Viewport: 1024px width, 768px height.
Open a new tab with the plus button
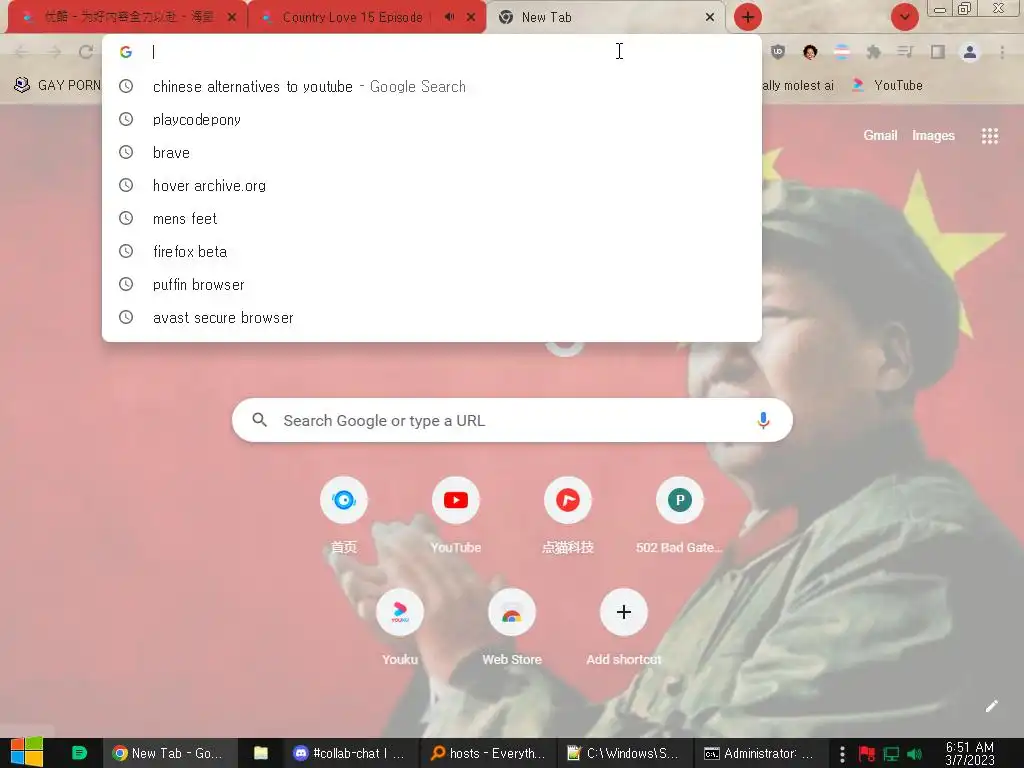click(748, 17)
